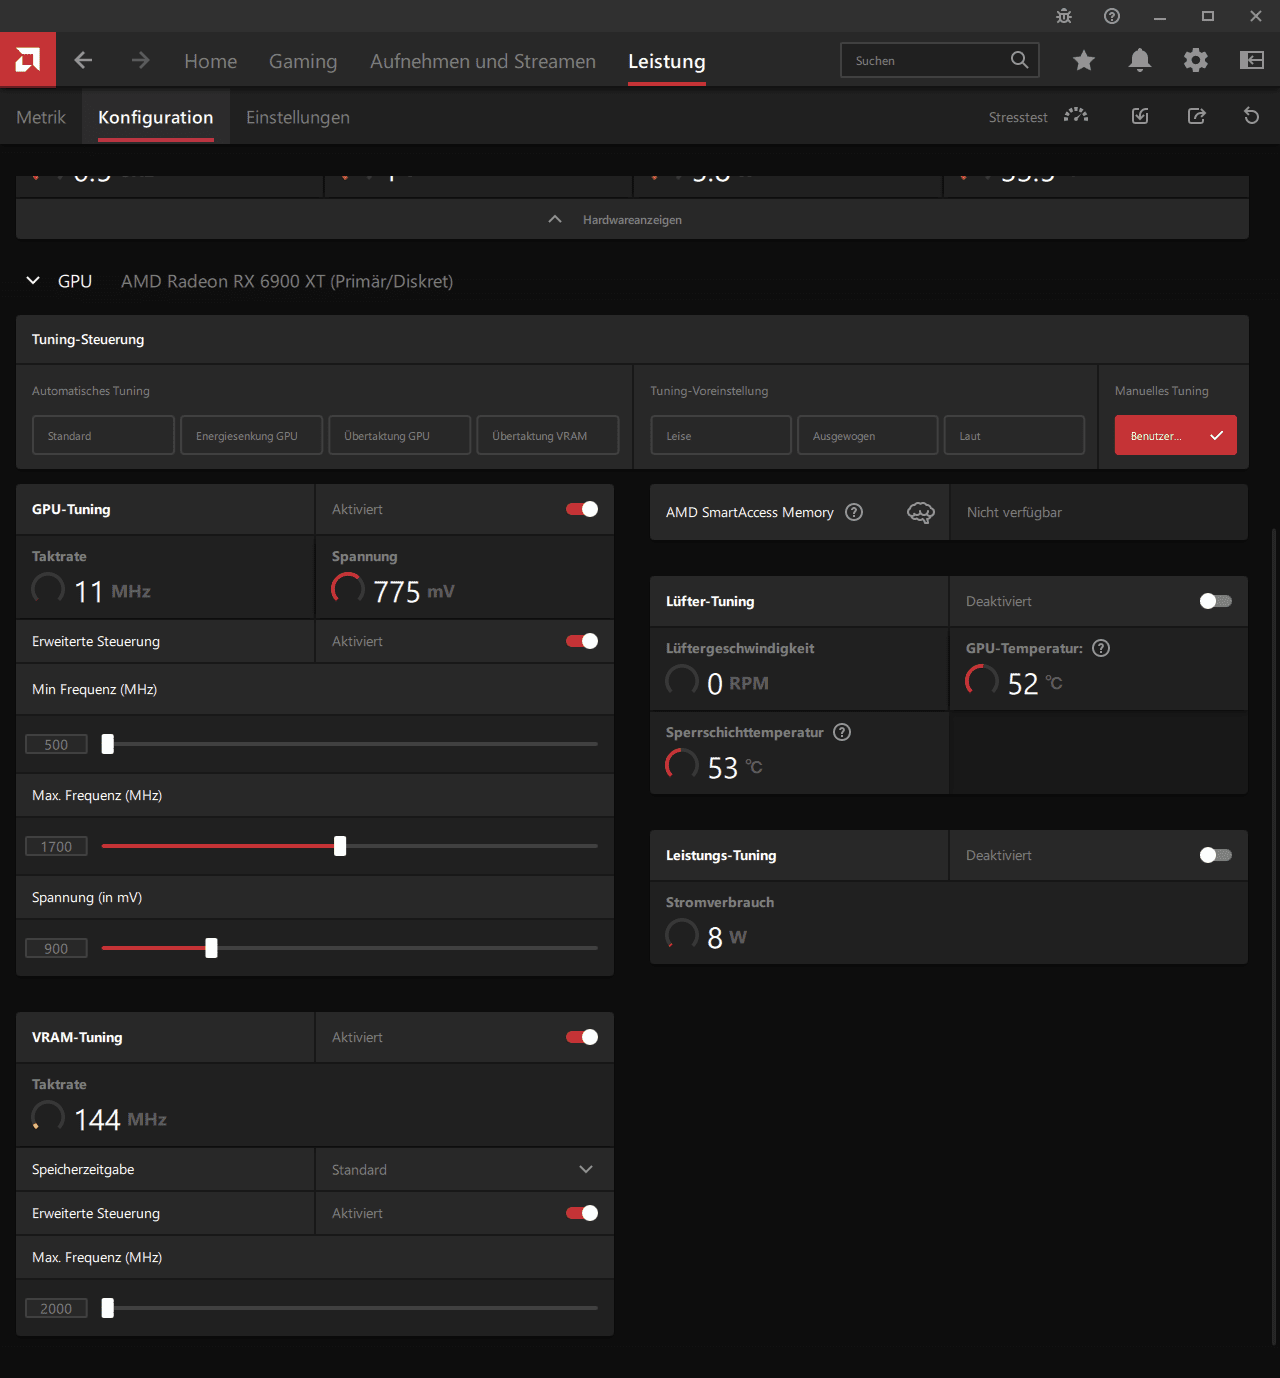Click the VRAM 2000 value box
The image size is (1280, 1378).
pyautogui.click(x=56, y=1308)
